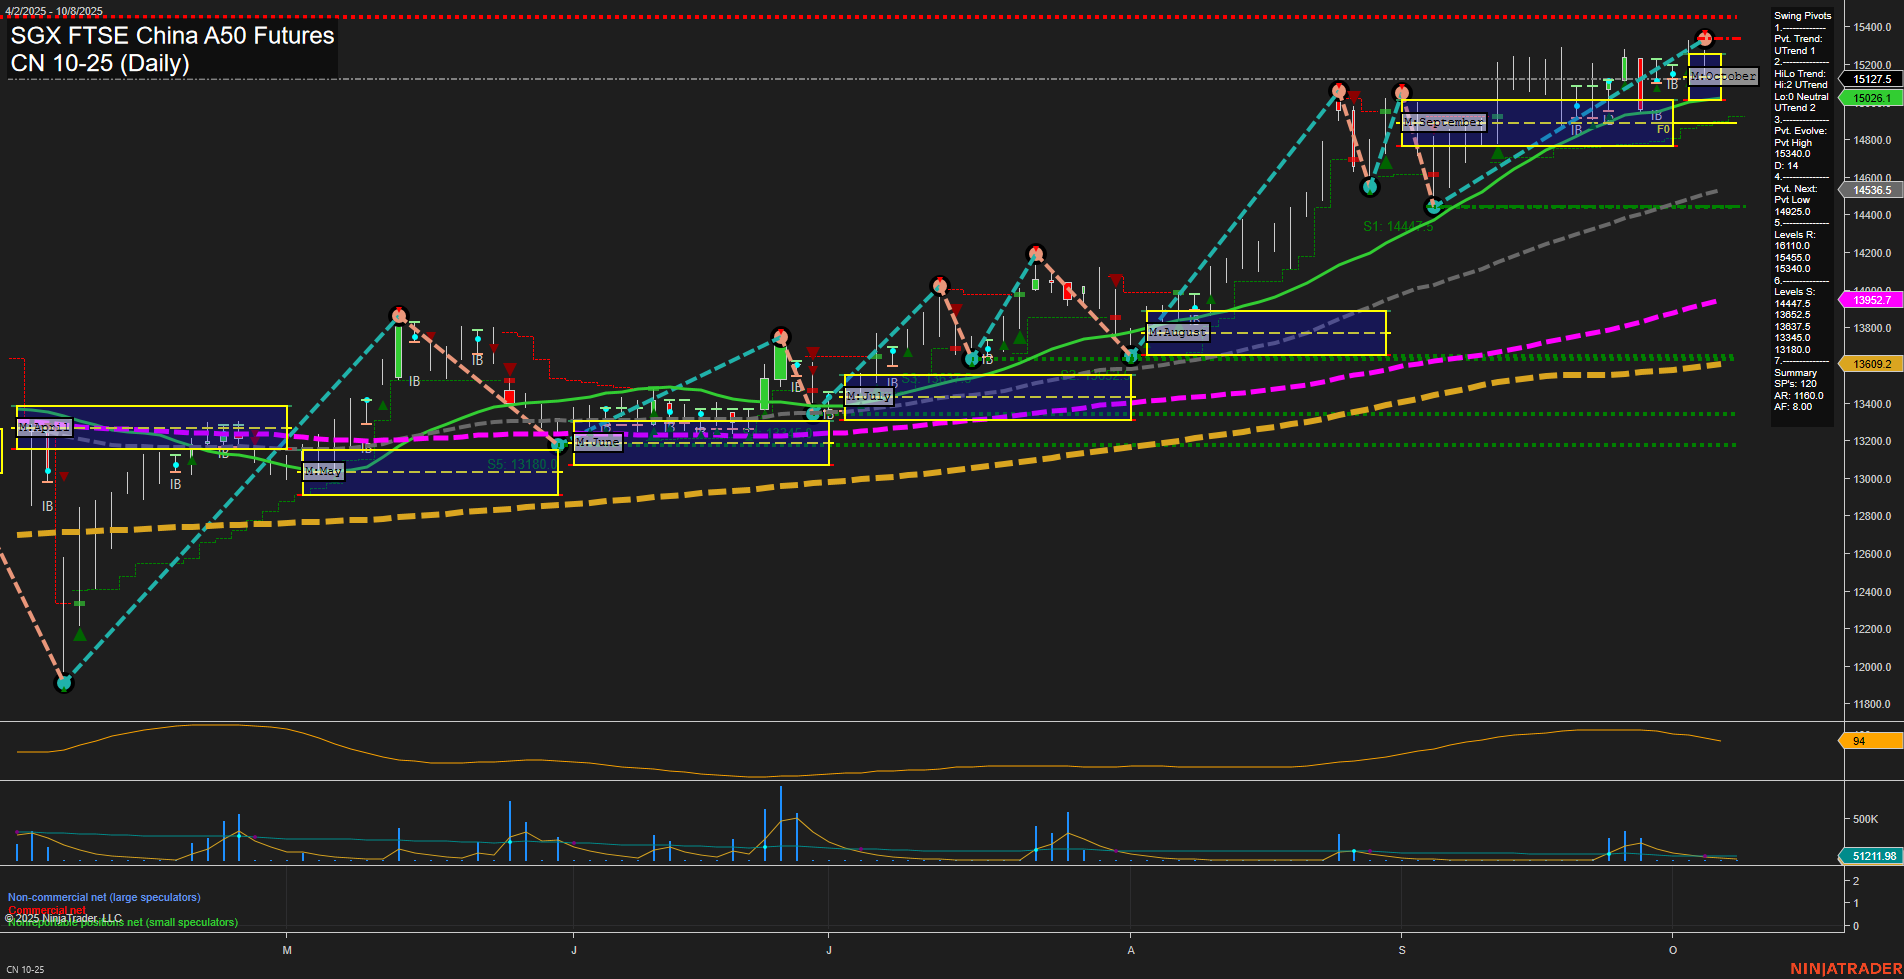Select the M:May zone label
1904x979 pixels.
pos(323,470)
